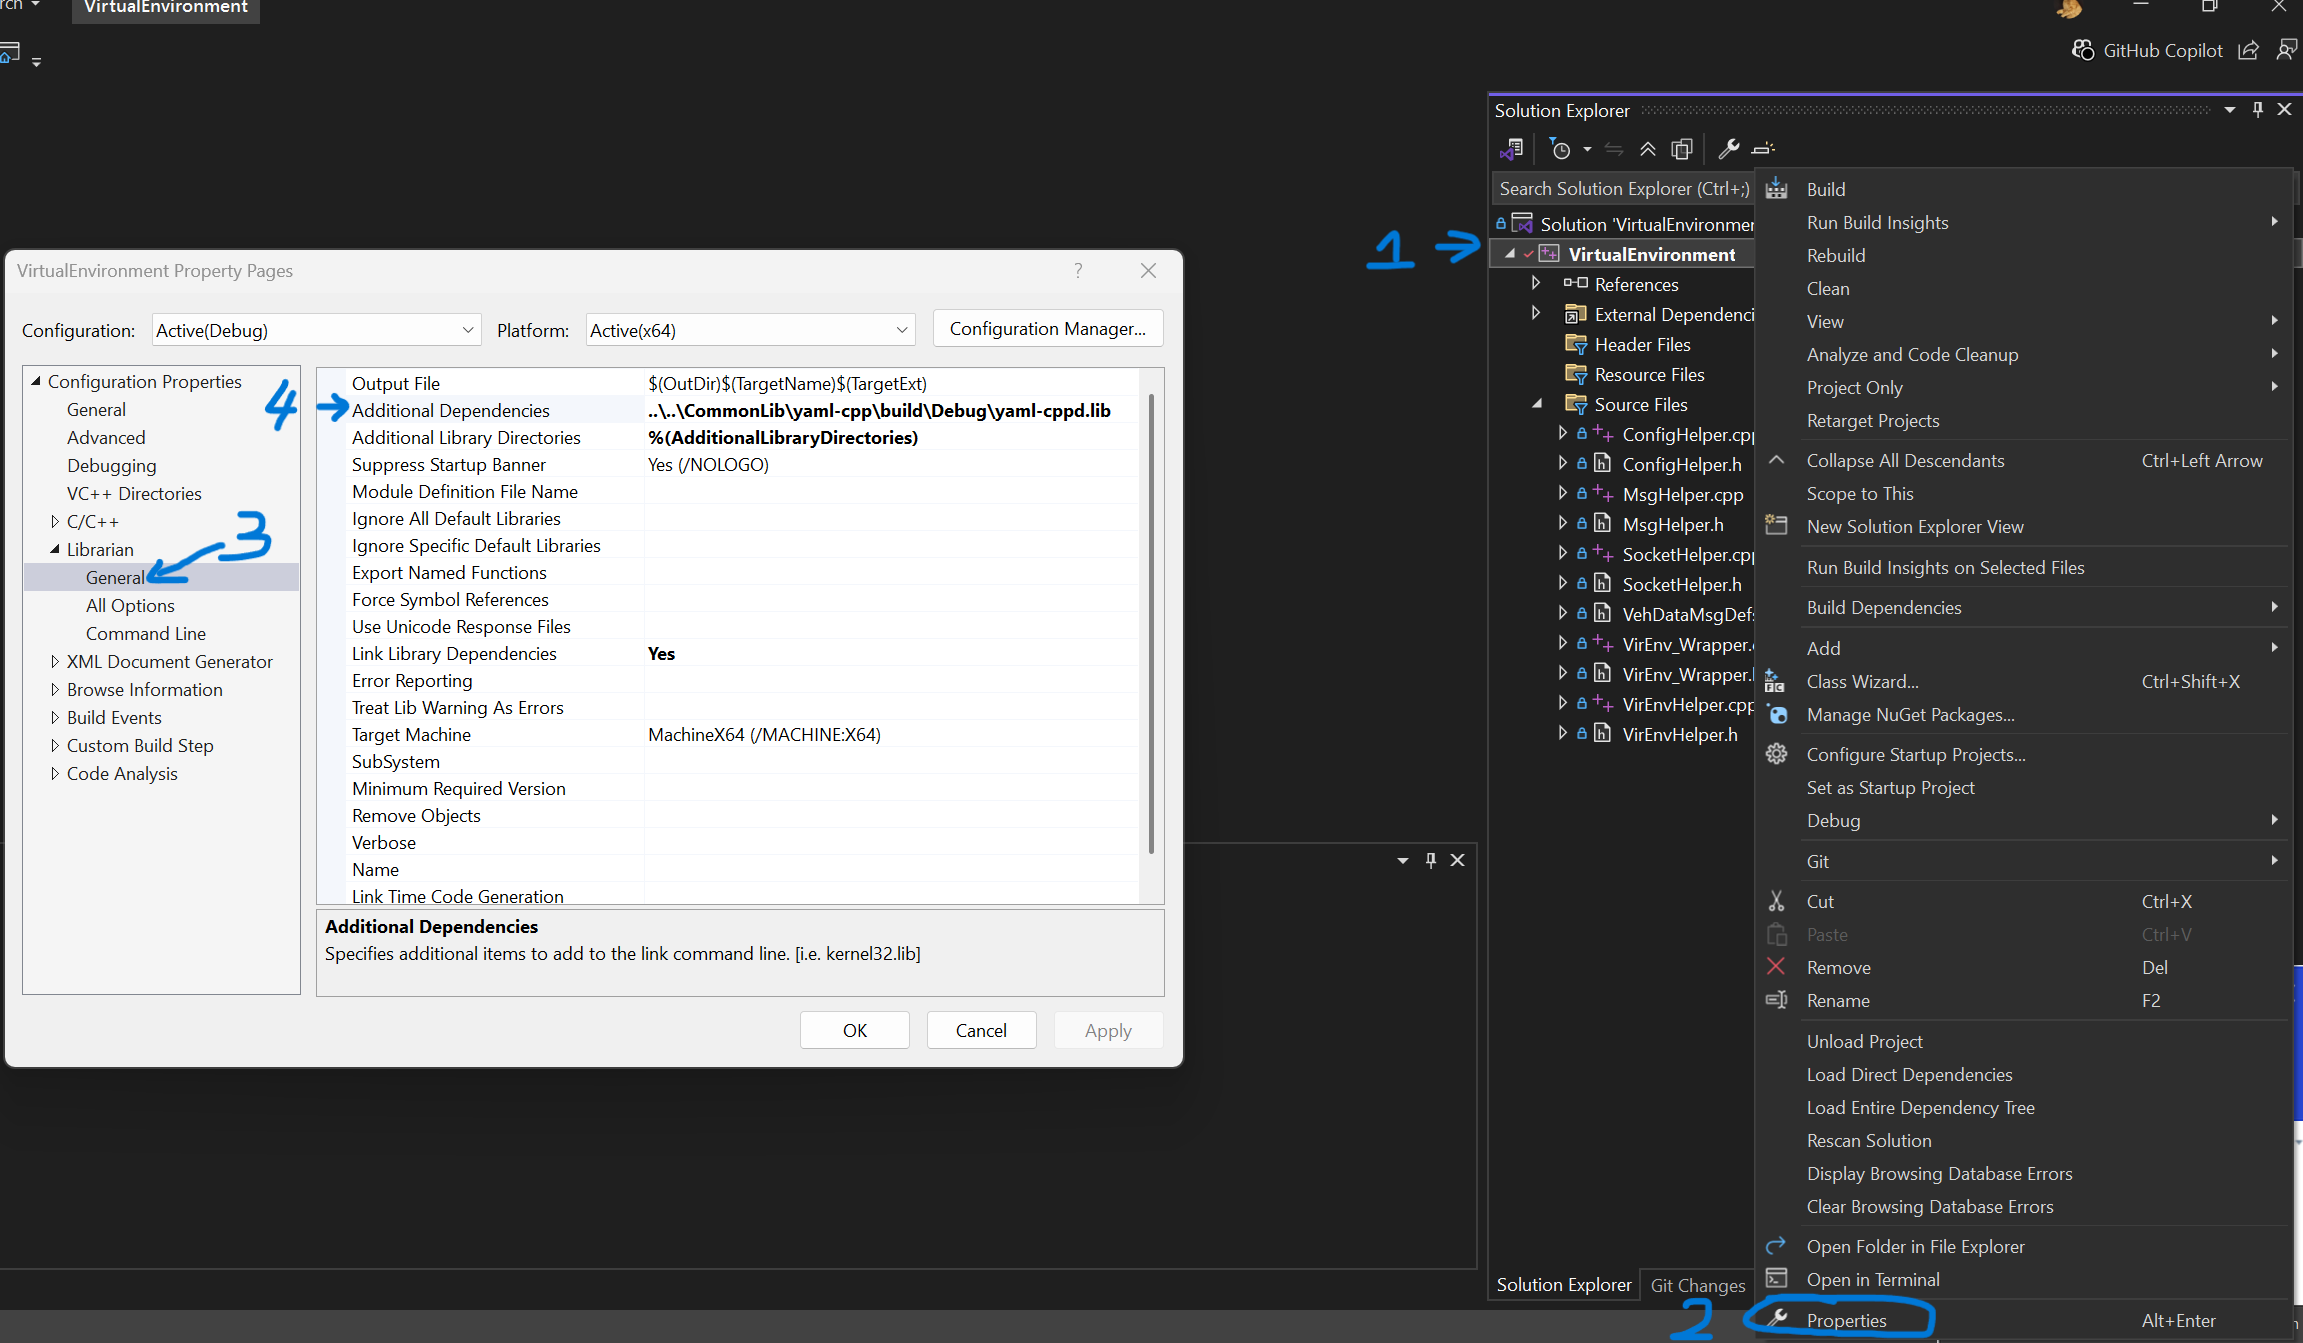The width and height of the screenshot is (2303, 1343).
Task: Click the Apply button in Property Pages
Action: 1108,1030
